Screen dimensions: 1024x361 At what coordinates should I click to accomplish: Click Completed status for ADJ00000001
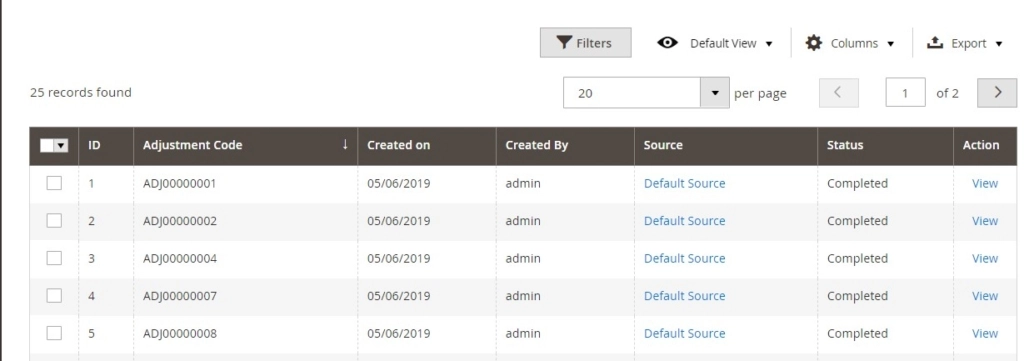857,183
